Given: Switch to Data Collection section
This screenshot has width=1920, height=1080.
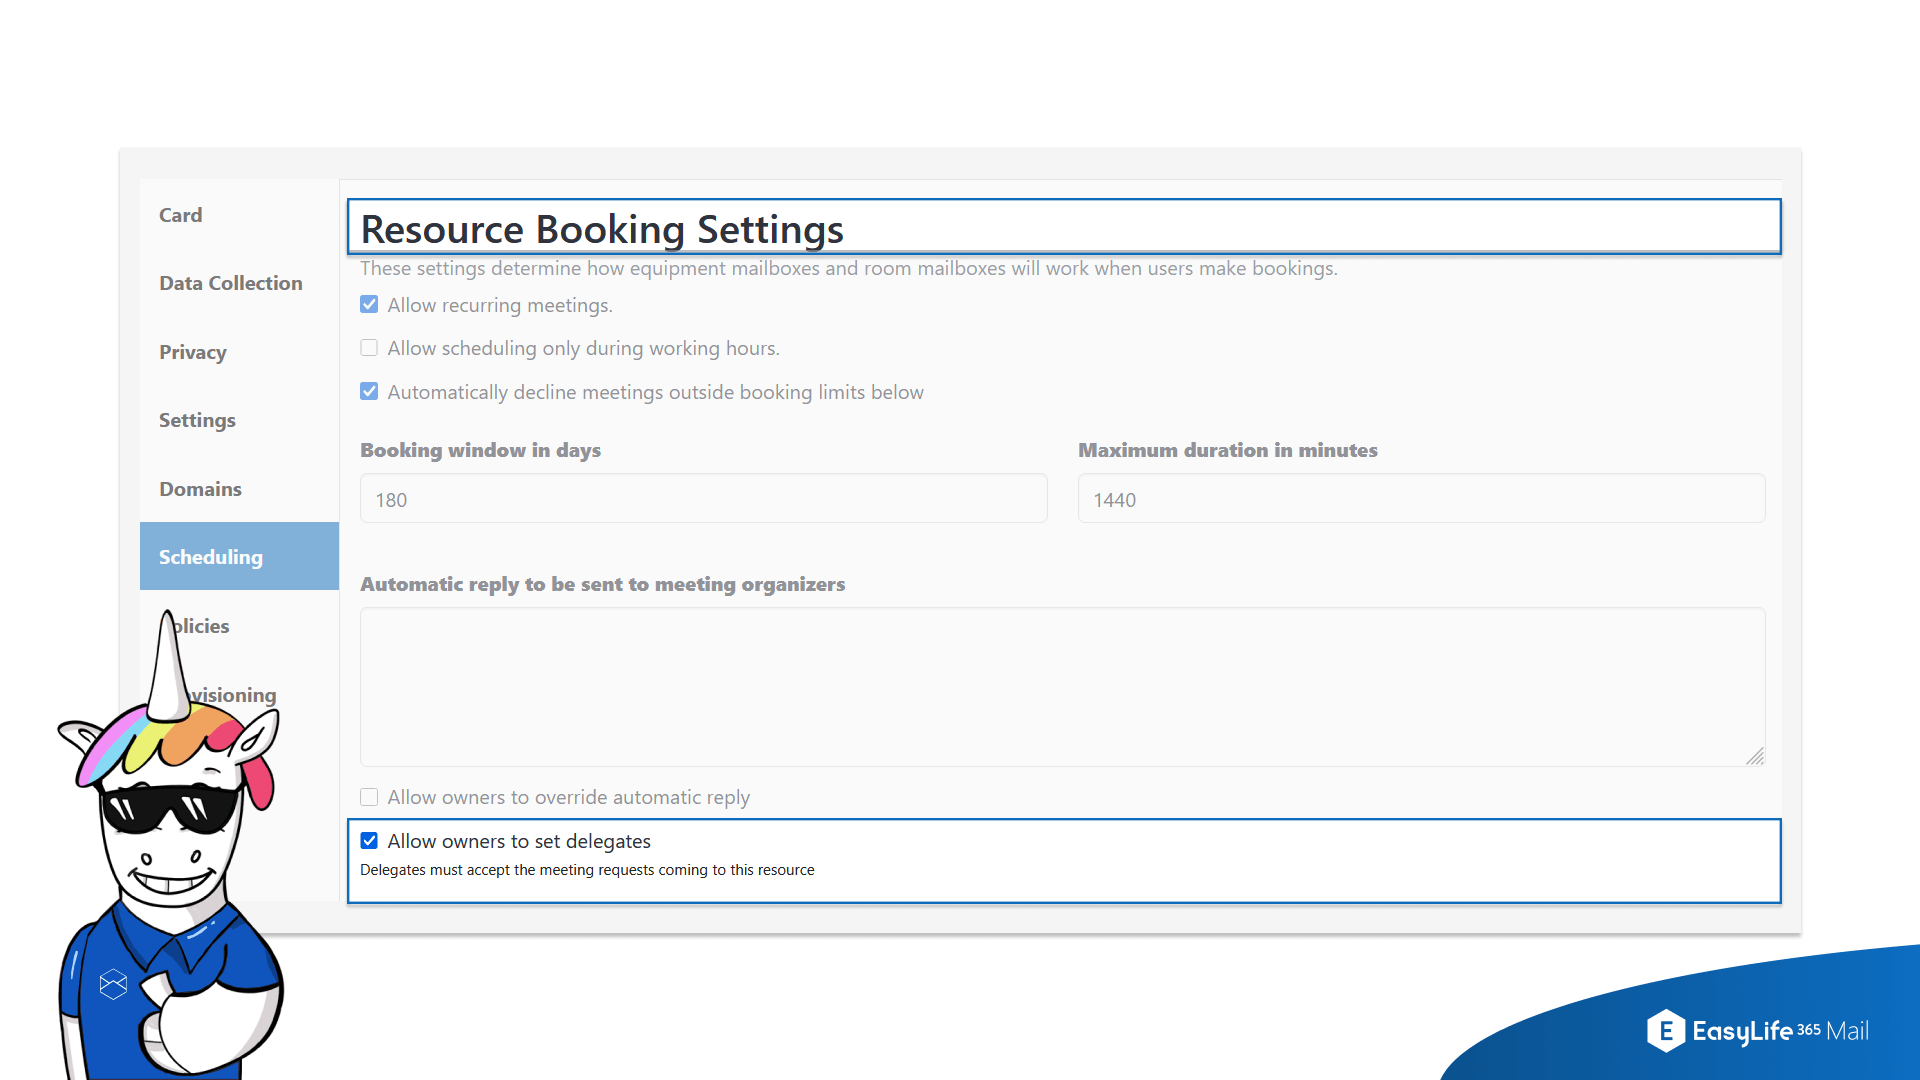Looking at the screenshot, I should click(x=231, y=283).
